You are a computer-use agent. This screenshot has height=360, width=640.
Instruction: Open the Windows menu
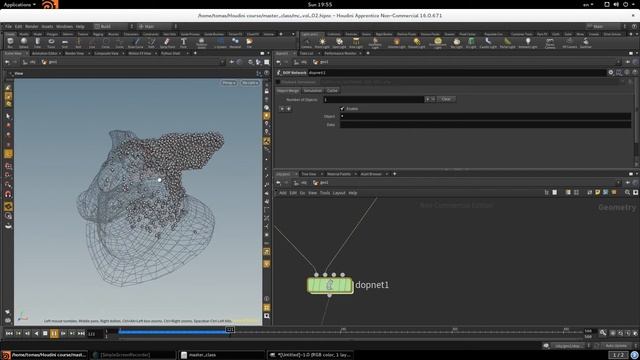64,26
